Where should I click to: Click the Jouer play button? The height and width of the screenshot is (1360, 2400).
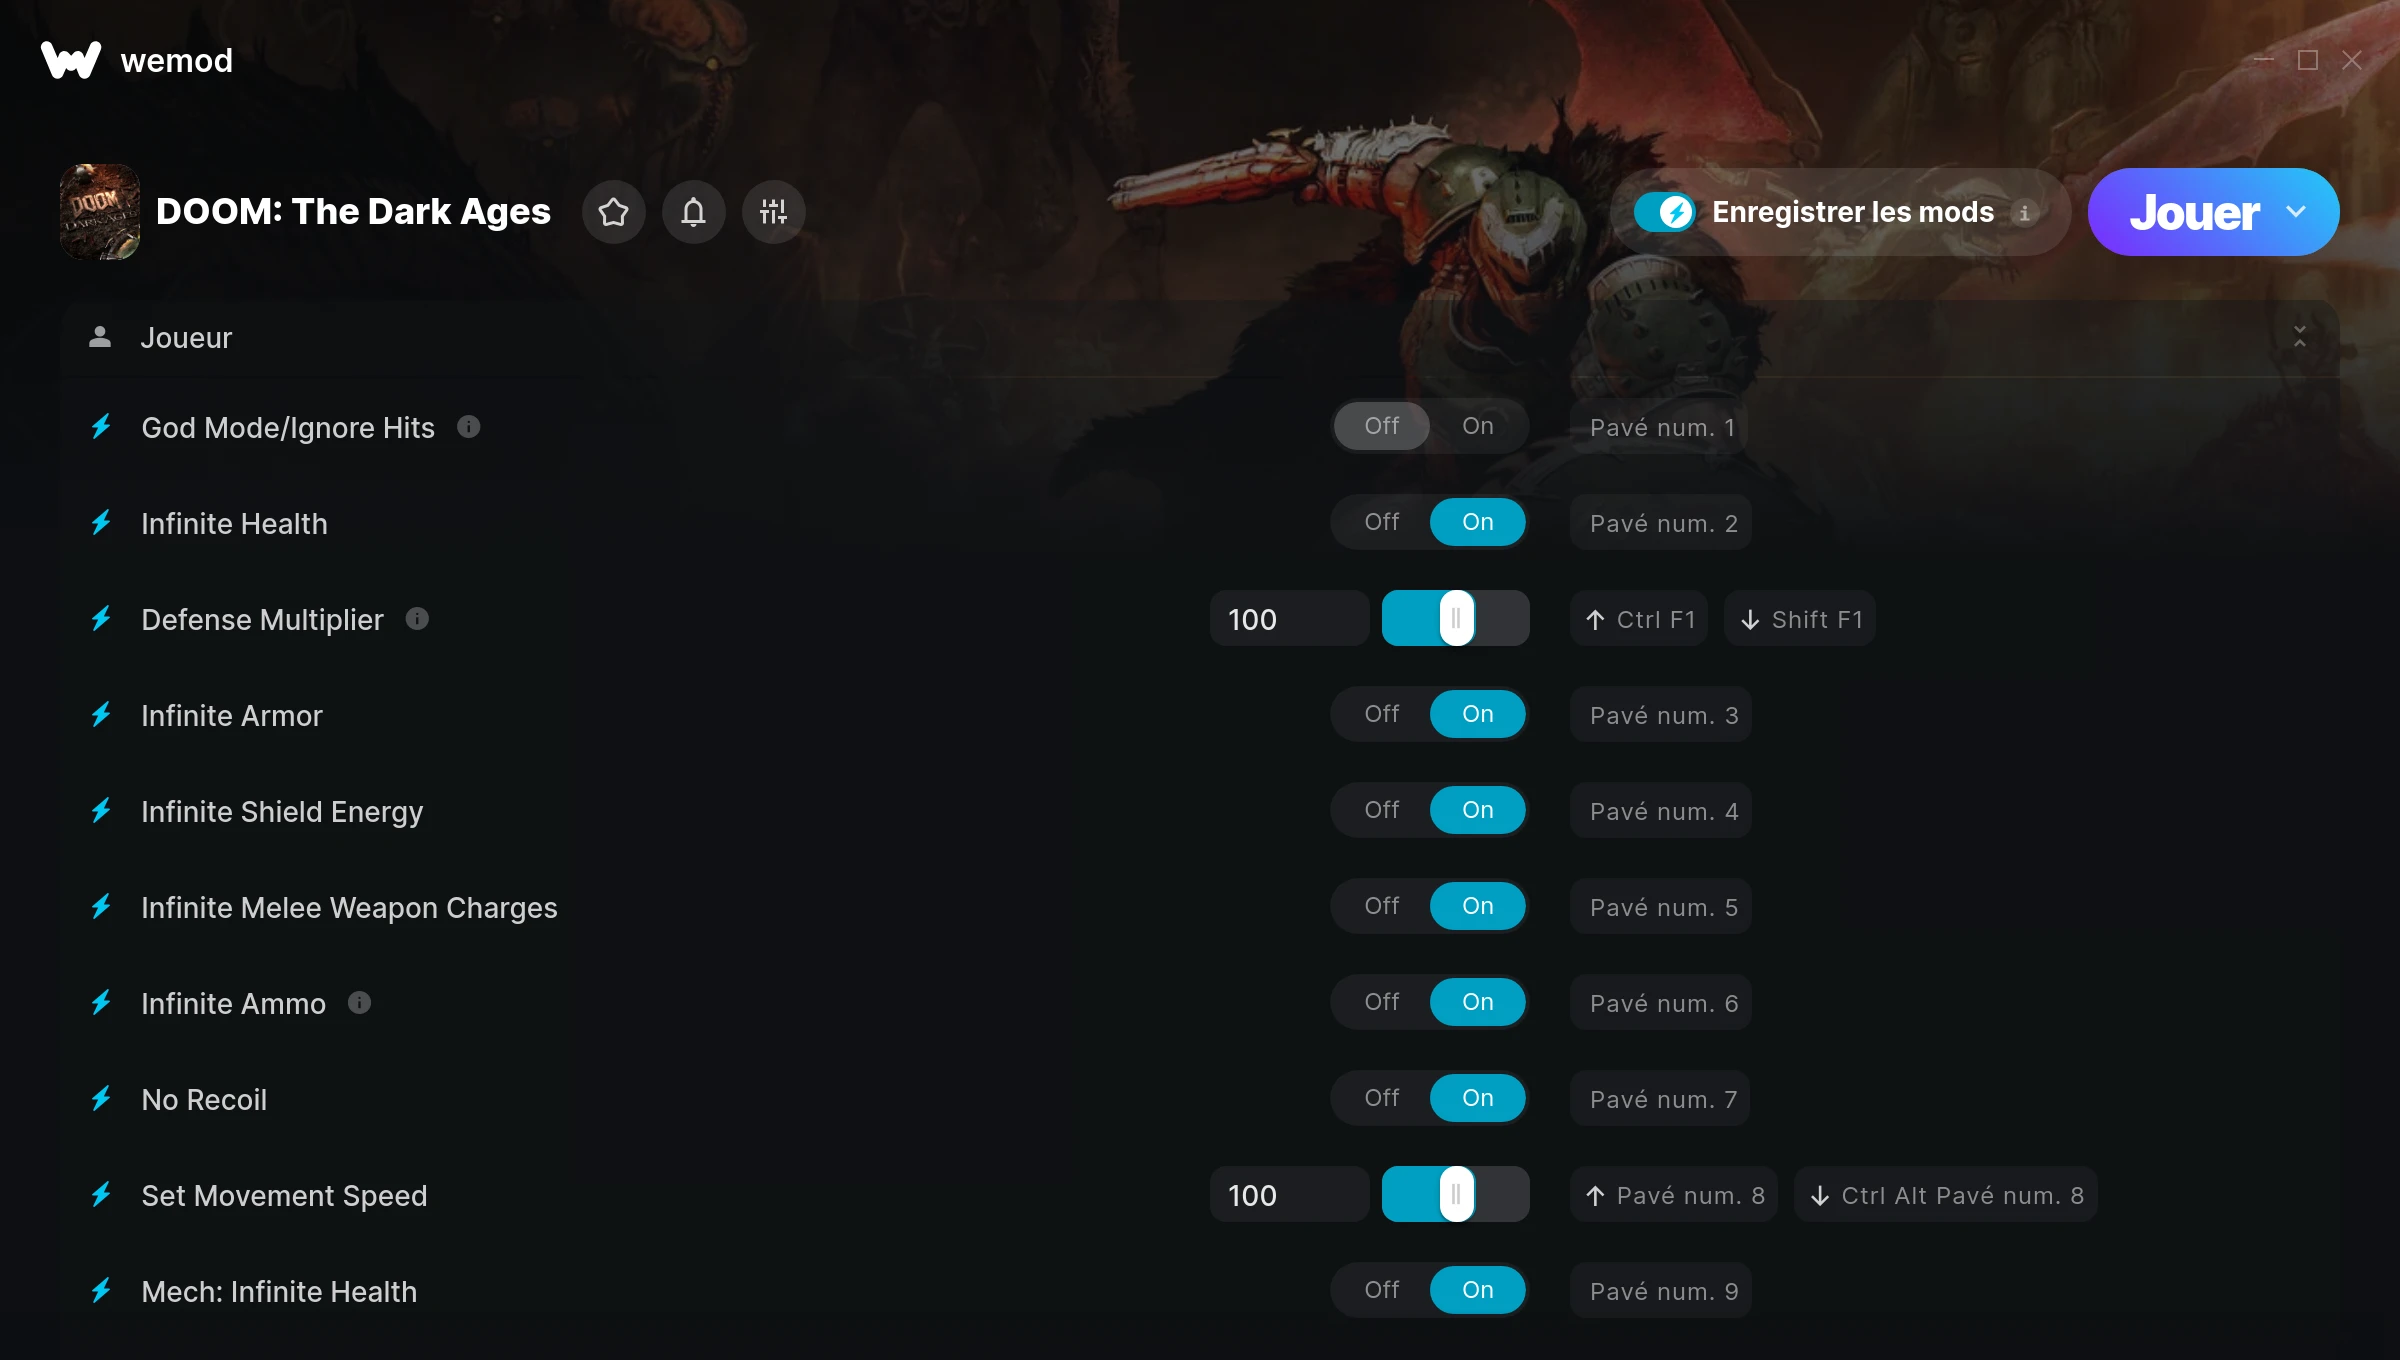2194,212
